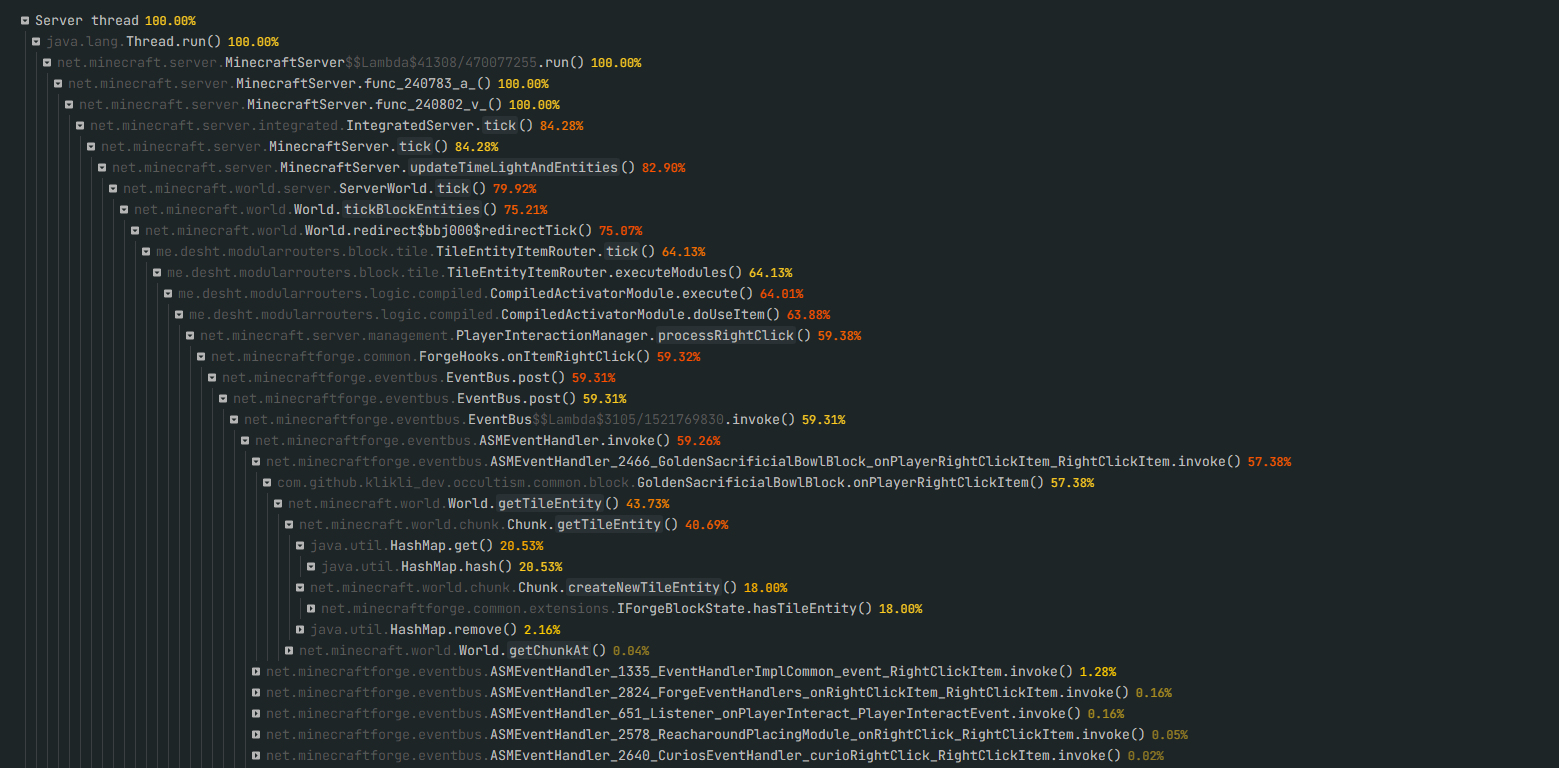Collapse the IntegratedServer.tick() branch

pos(79,124)
